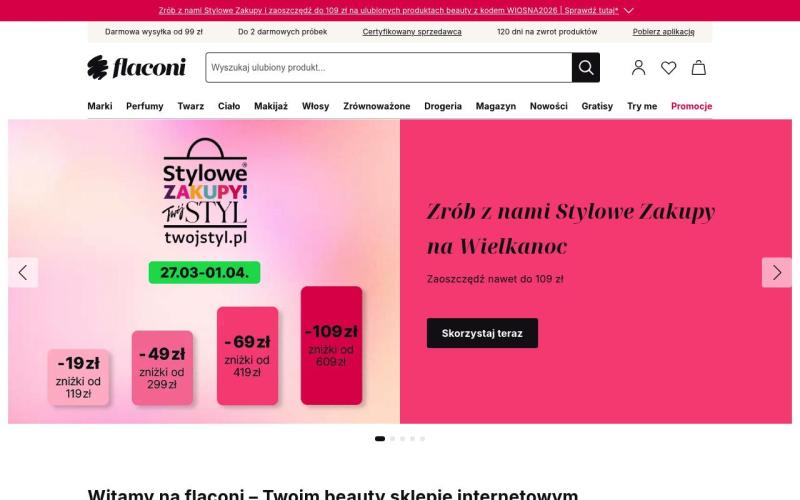Select the first carousel pagination dot
This screenshot has height=500, width=800.
[x=380, y=438]
